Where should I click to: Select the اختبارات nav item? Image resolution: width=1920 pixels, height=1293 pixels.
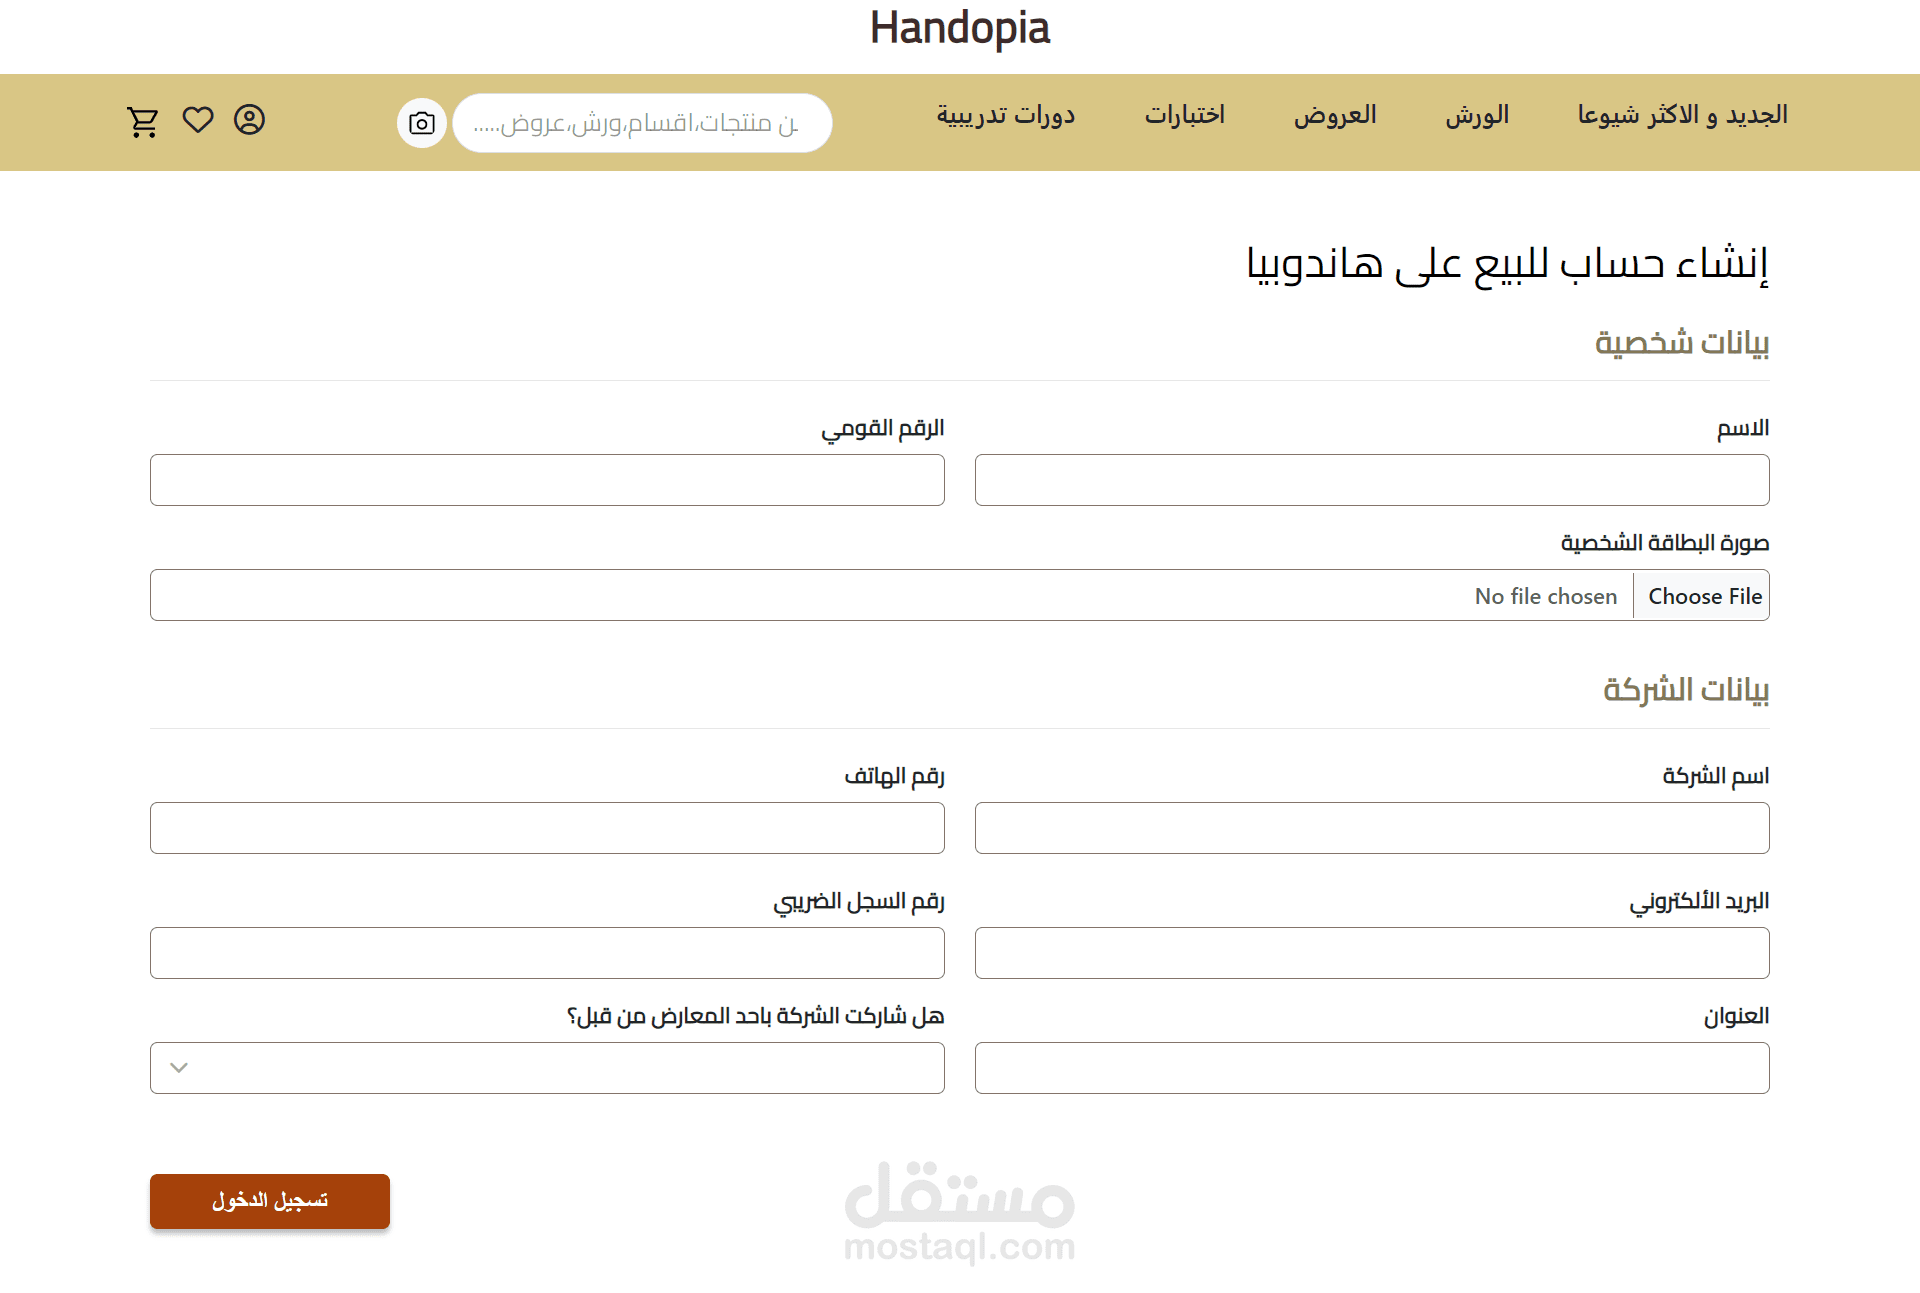1184,116
